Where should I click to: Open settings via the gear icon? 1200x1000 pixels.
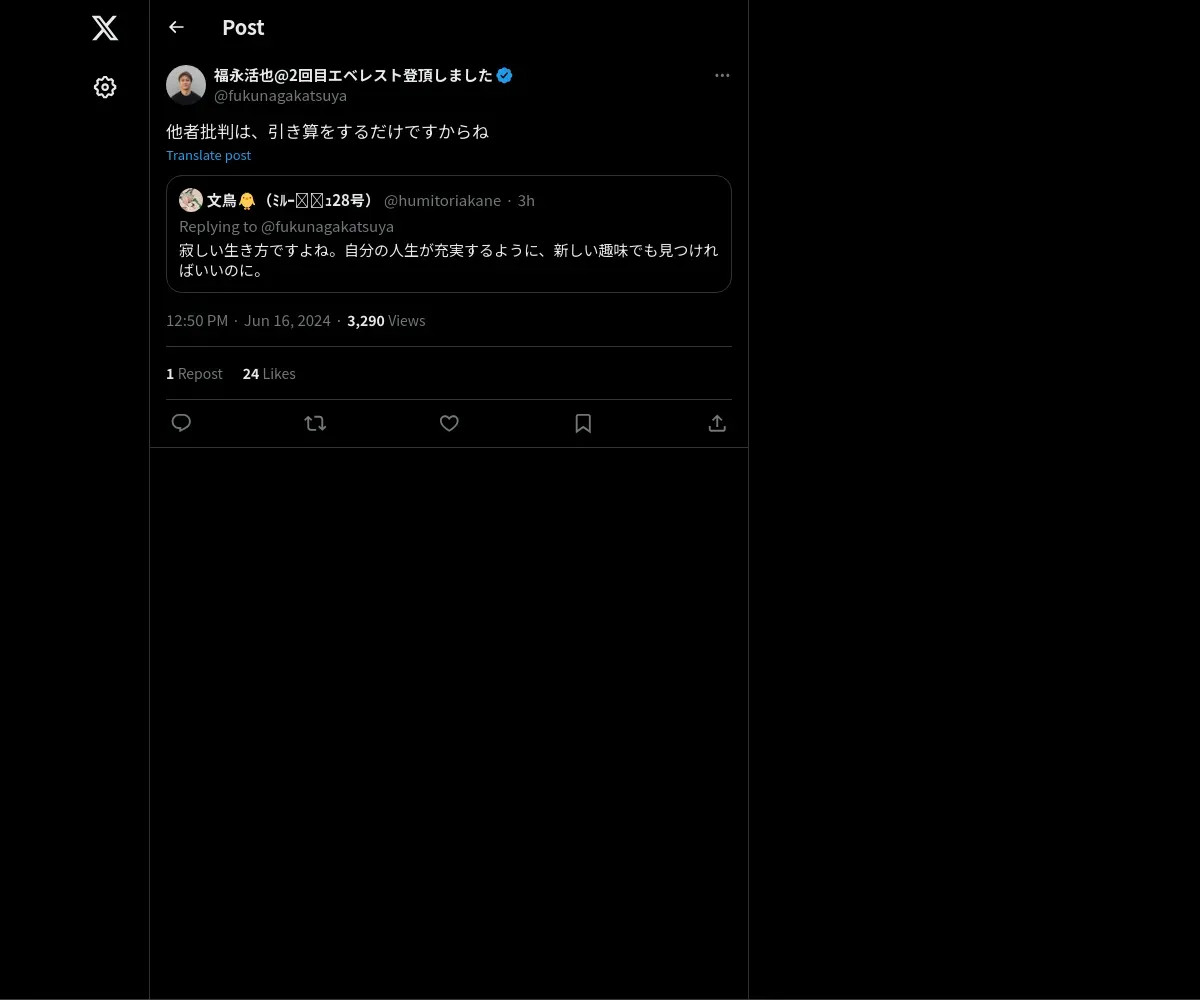tap(105, 87)
